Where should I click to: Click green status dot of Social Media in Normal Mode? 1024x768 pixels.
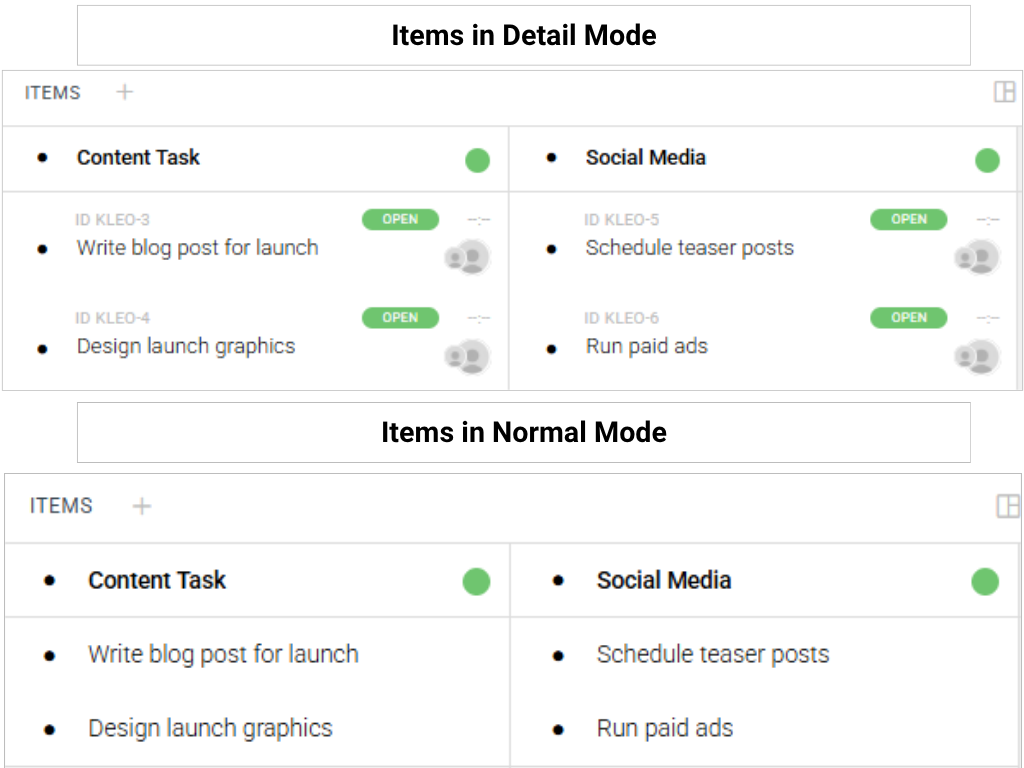pyautogui.click(x=985, y=582)
